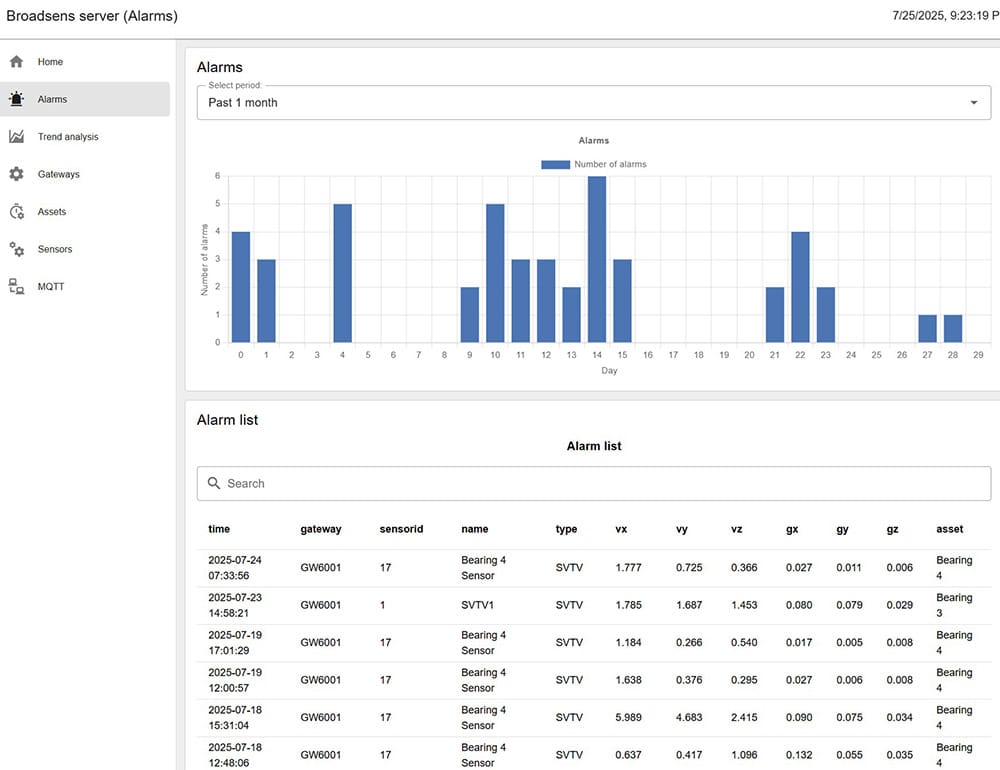Click the sensorid column header
Viewport: 1000px width, 770px height.
click(401, 529)
